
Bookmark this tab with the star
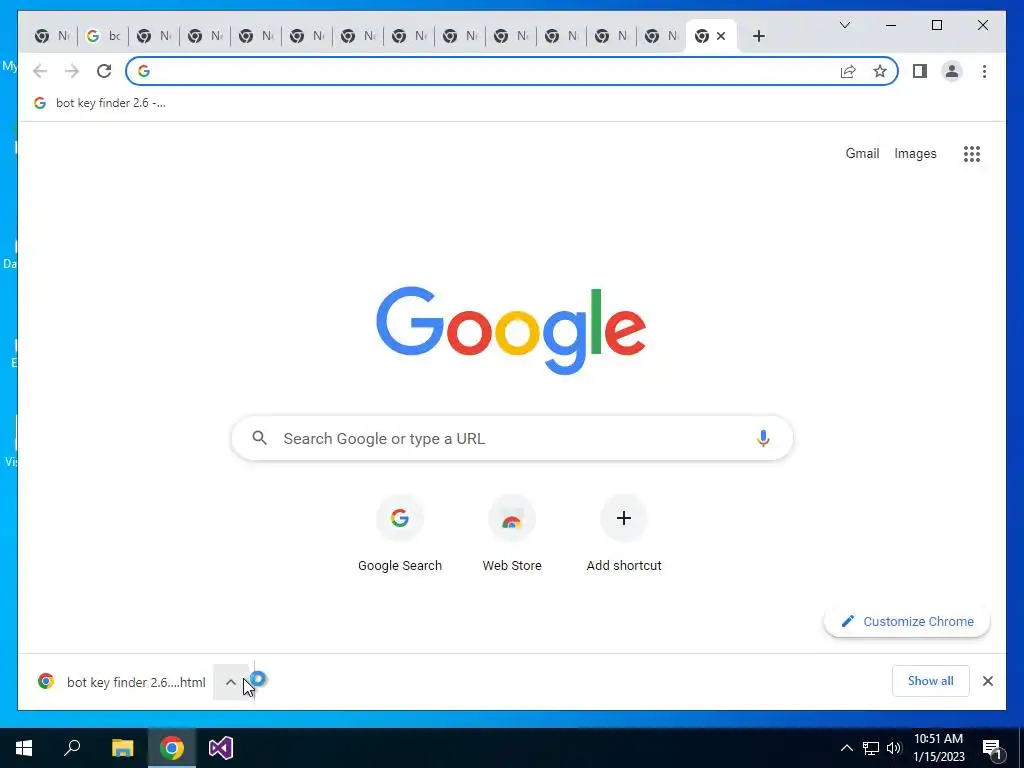tap(880, 71)
